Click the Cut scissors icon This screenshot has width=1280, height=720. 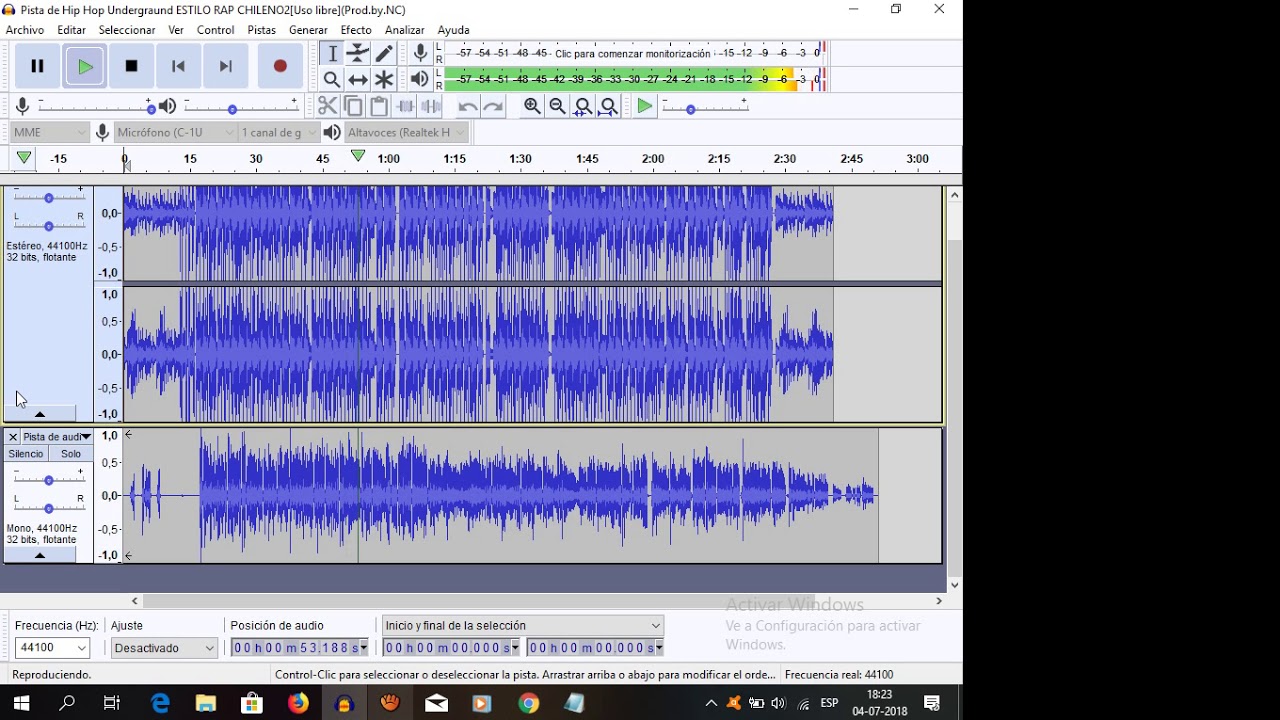pyautogui.click(x=327, y=106)
